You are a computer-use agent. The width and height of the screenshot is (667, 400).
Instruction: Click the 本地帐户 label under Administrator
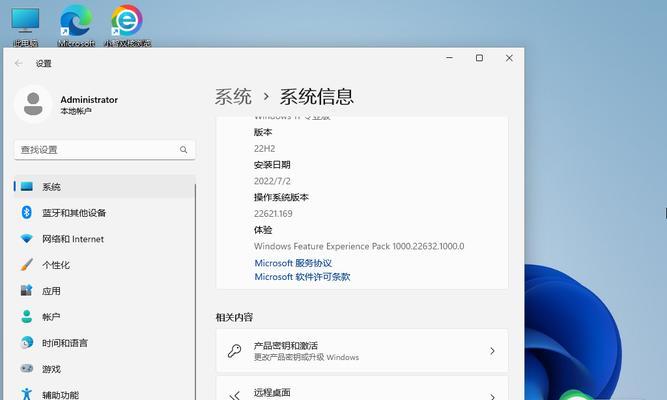coord(76,111)
